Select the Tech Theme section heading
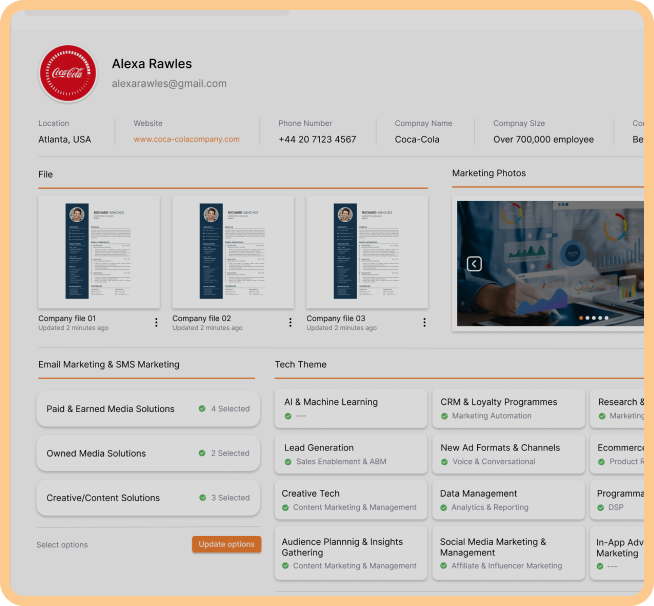654x606 pixels. [300, 365]
